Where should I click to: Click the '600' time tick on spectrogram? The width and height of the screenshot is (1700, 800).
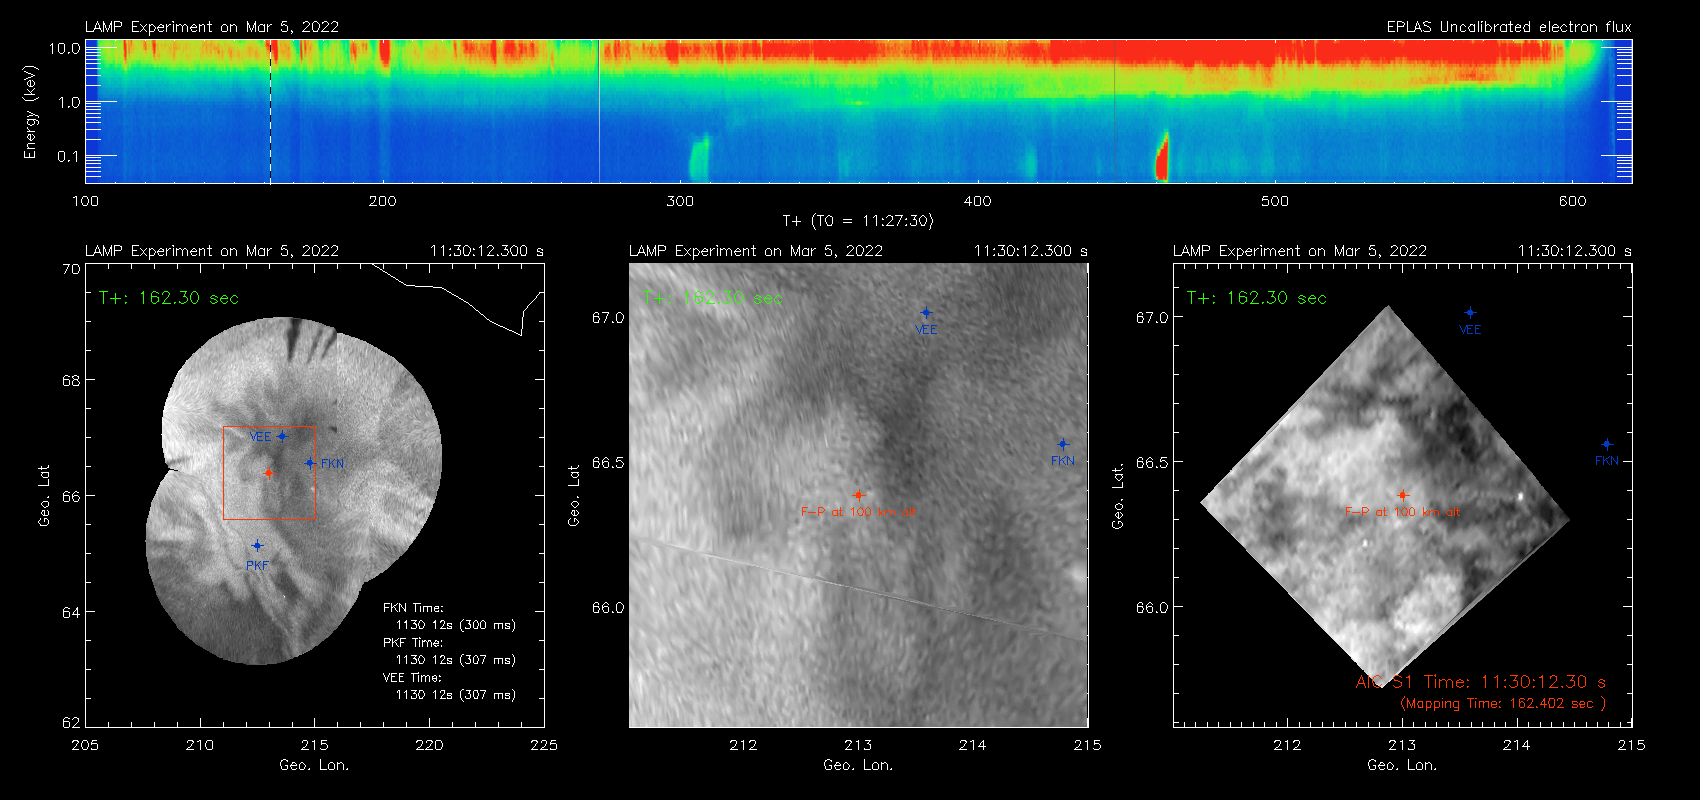pos(1572,201)
